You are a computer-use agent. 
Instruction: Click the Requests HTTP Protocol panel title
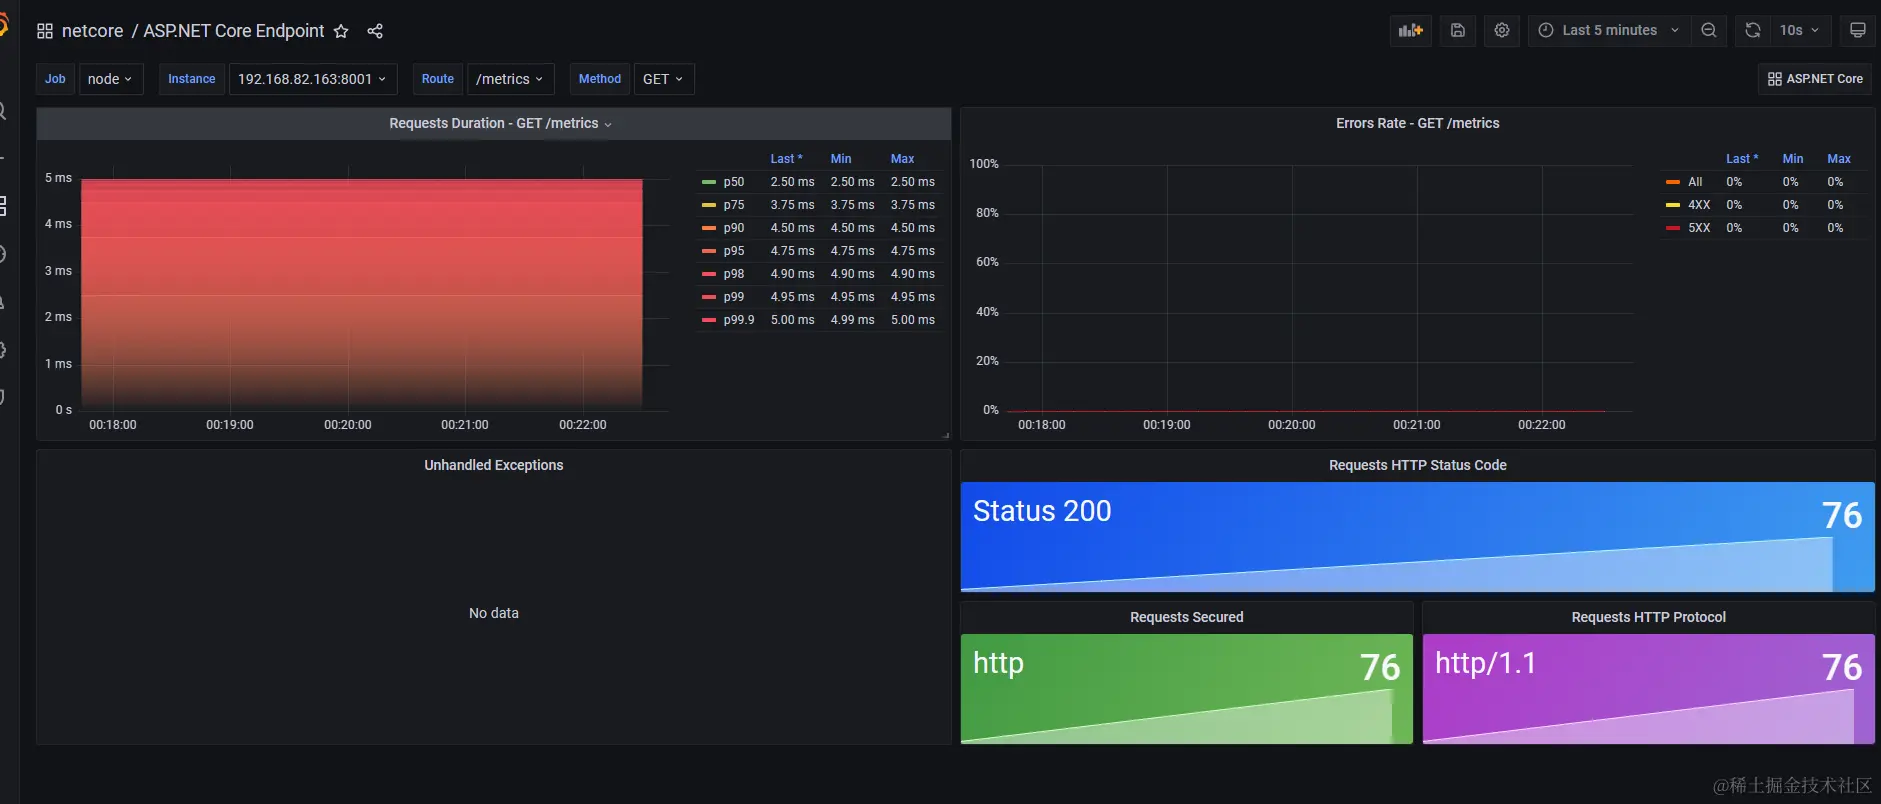1648,617
